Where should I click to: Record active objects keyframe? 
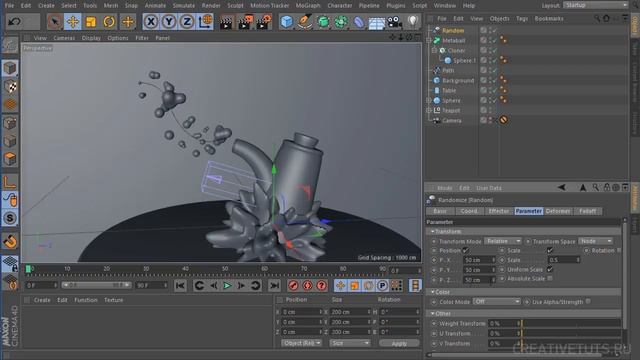pyautogui.click(x=293, y=285)
